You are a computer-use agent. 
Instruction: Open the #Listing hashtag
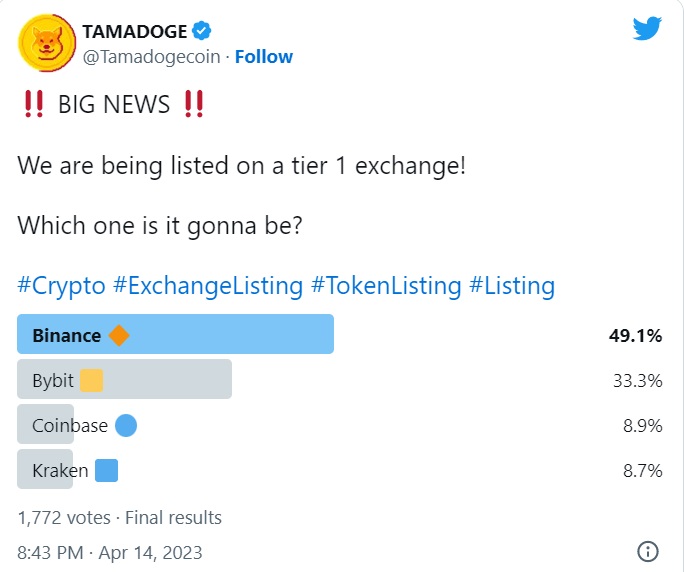pyautogui.click(x=512, y=286)
